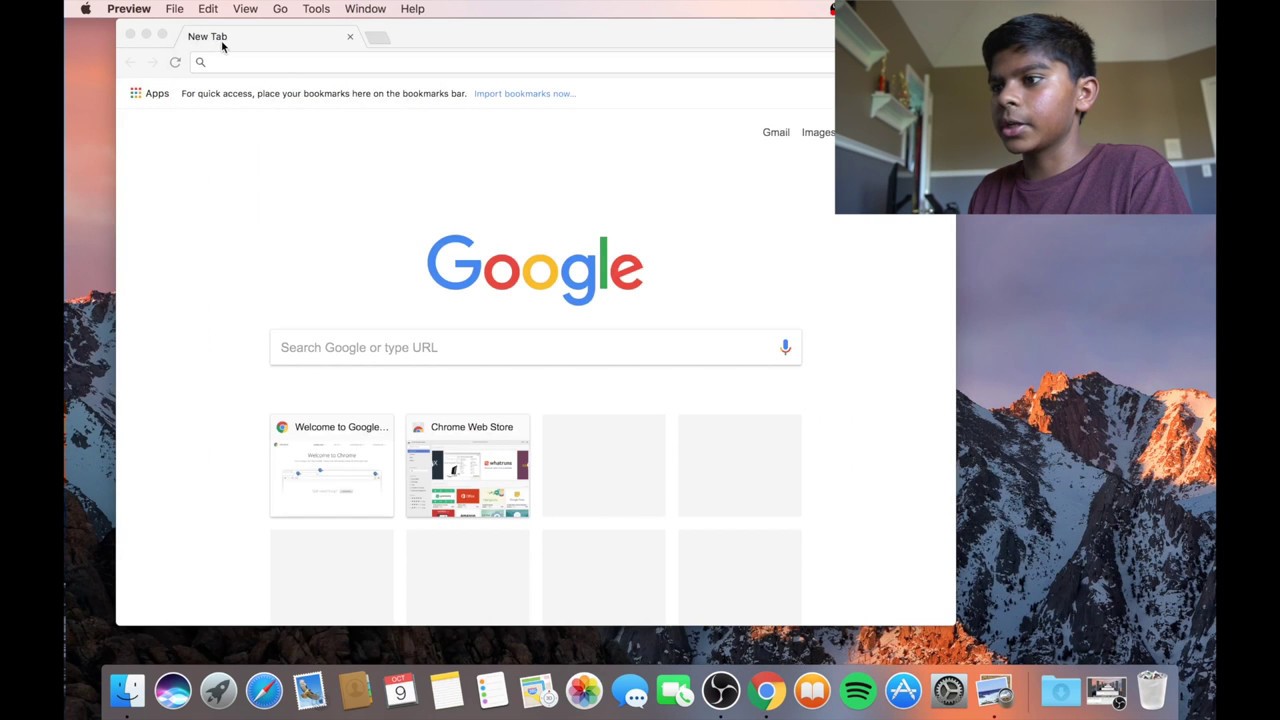Open the Help menu

[x=412, y=9]
